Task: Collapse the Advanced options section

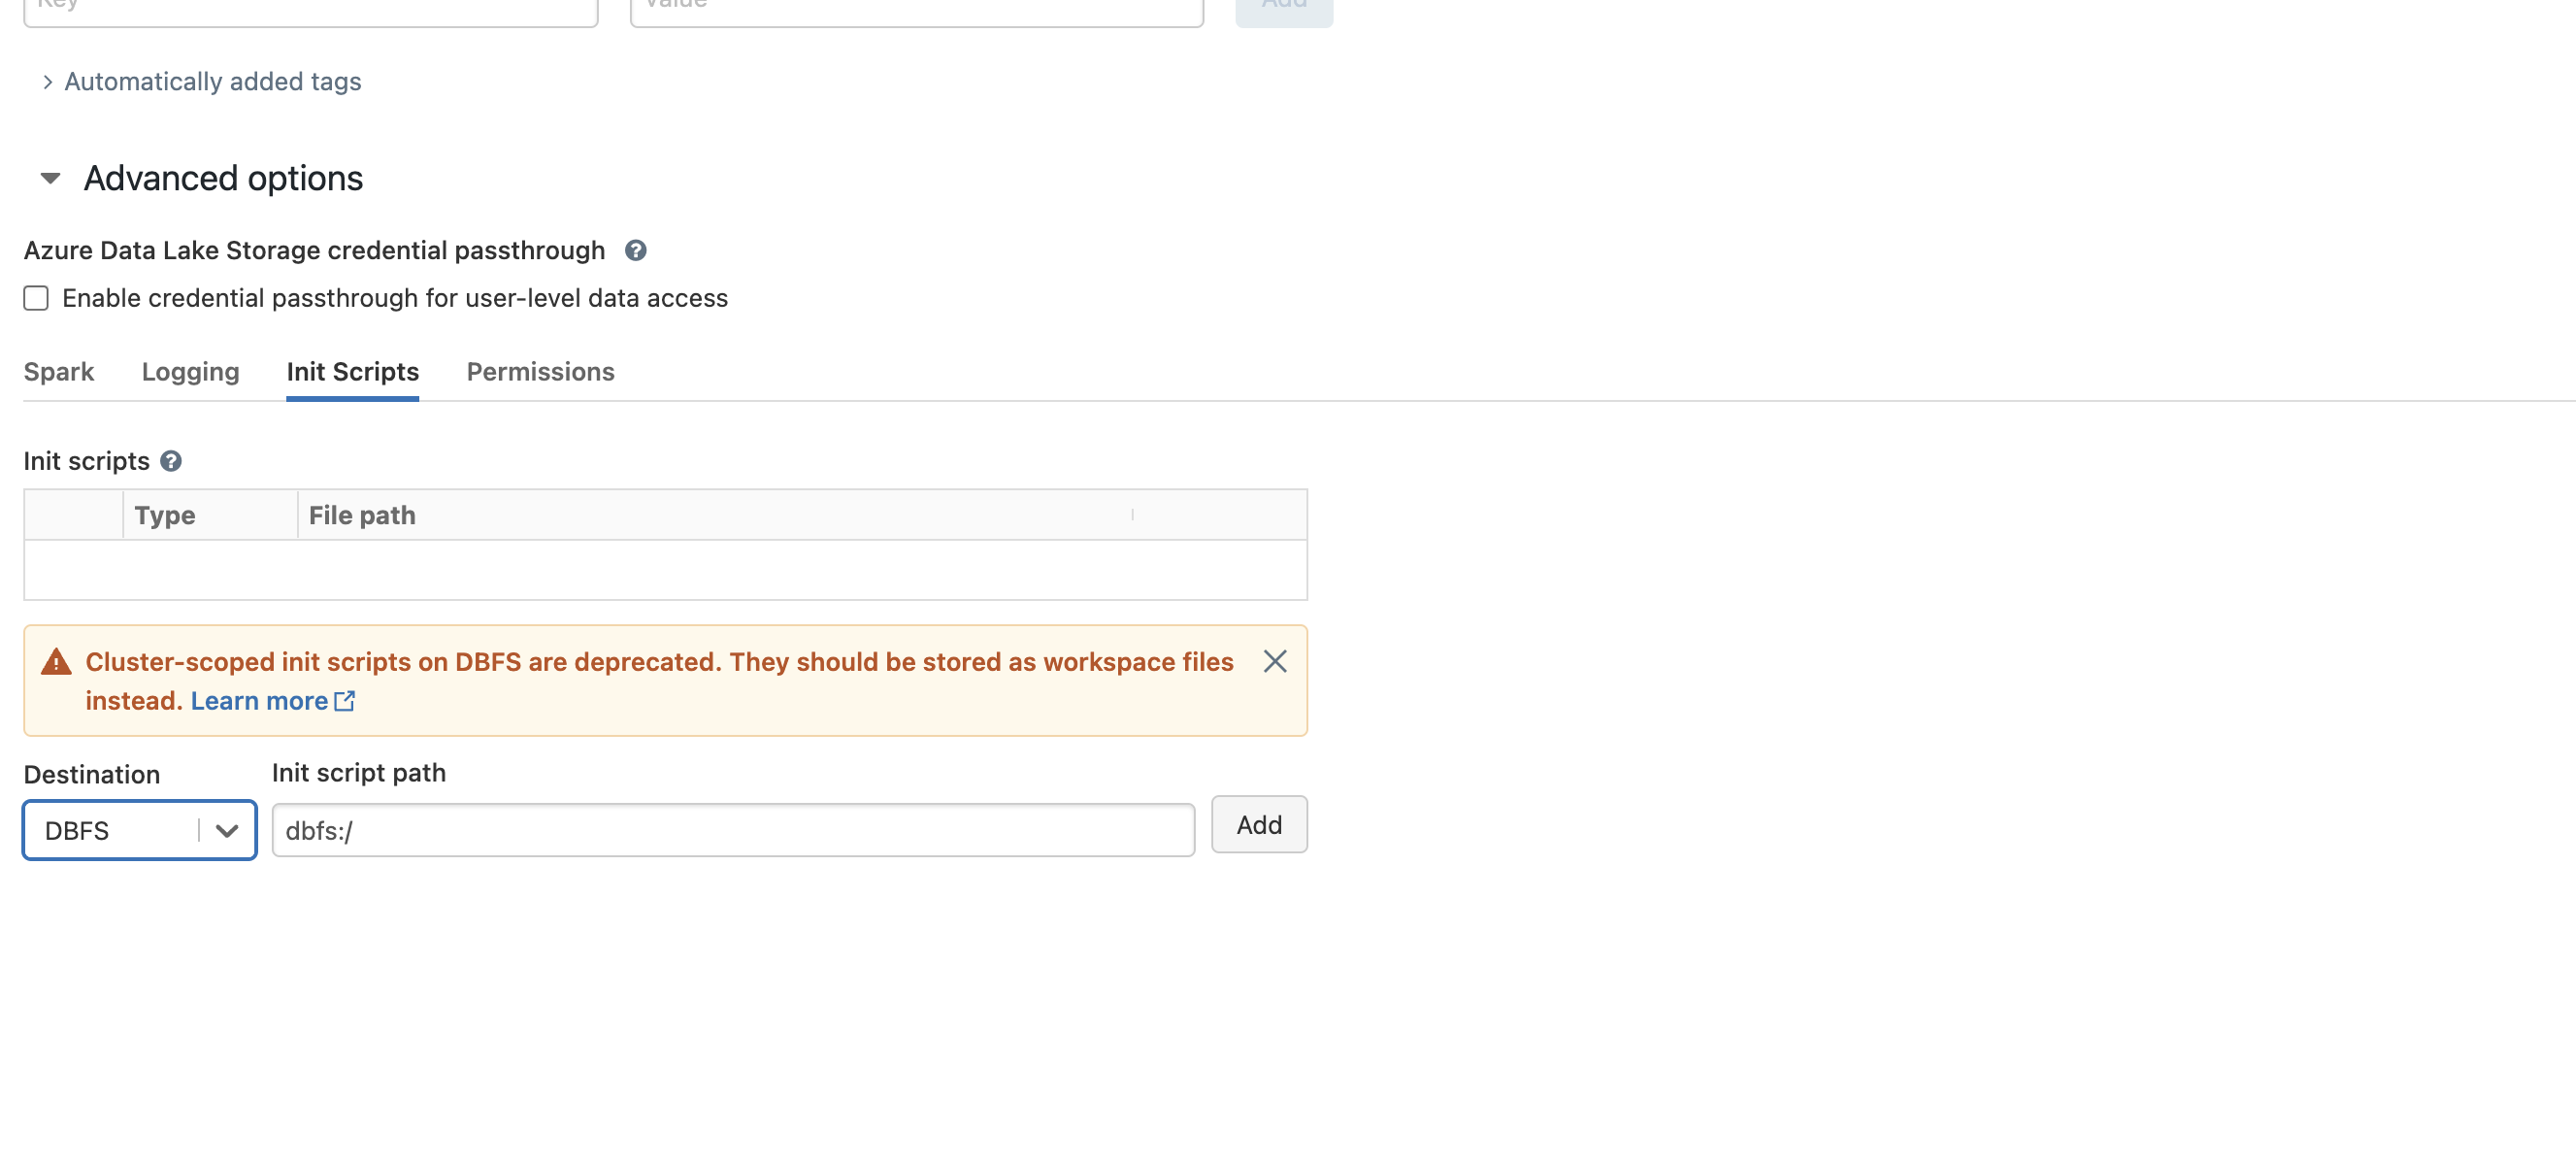Action: pos(50,179)
